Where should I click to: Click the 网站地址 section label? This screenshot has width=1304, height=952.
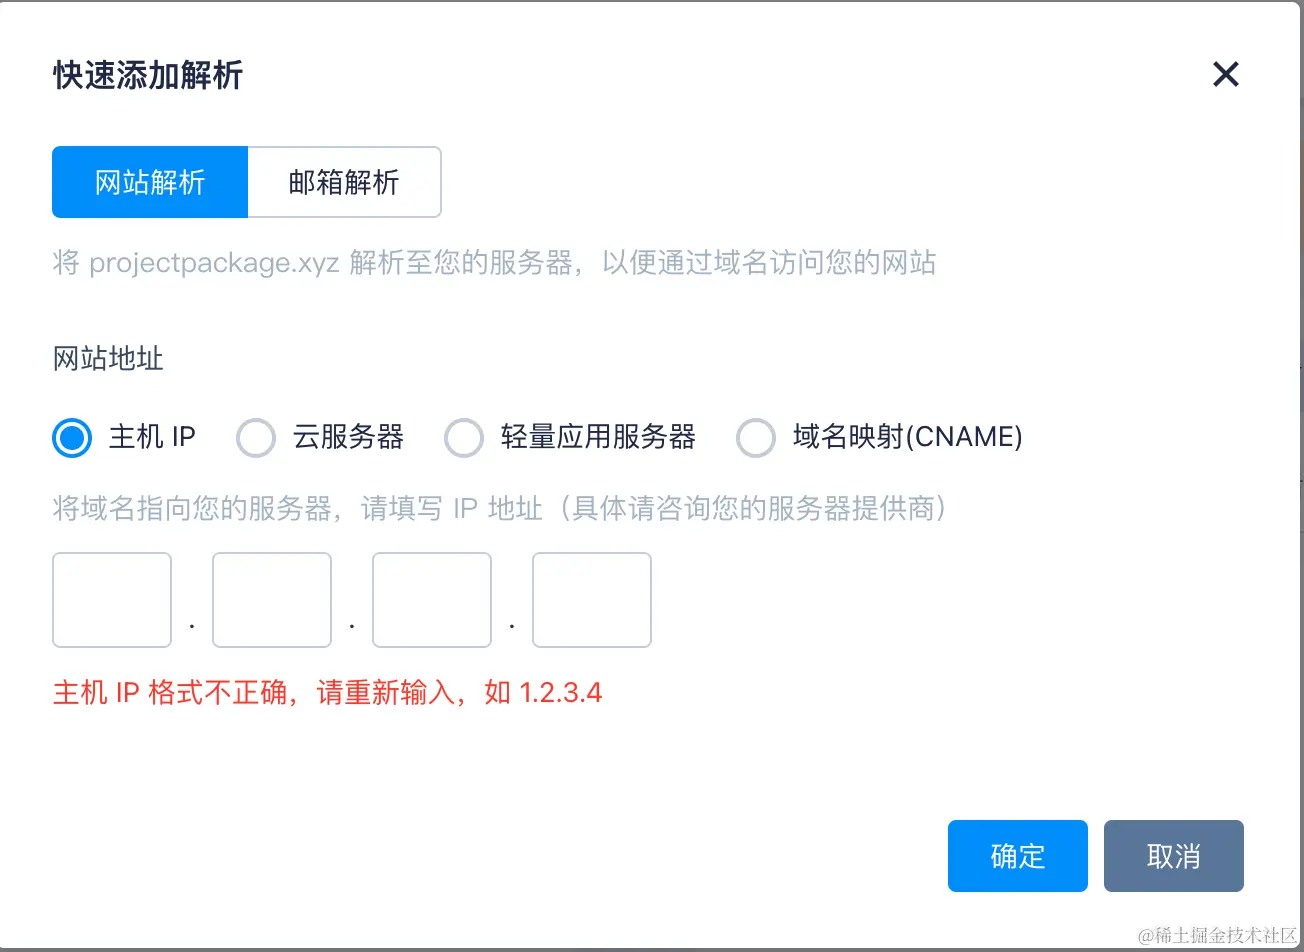107,359
